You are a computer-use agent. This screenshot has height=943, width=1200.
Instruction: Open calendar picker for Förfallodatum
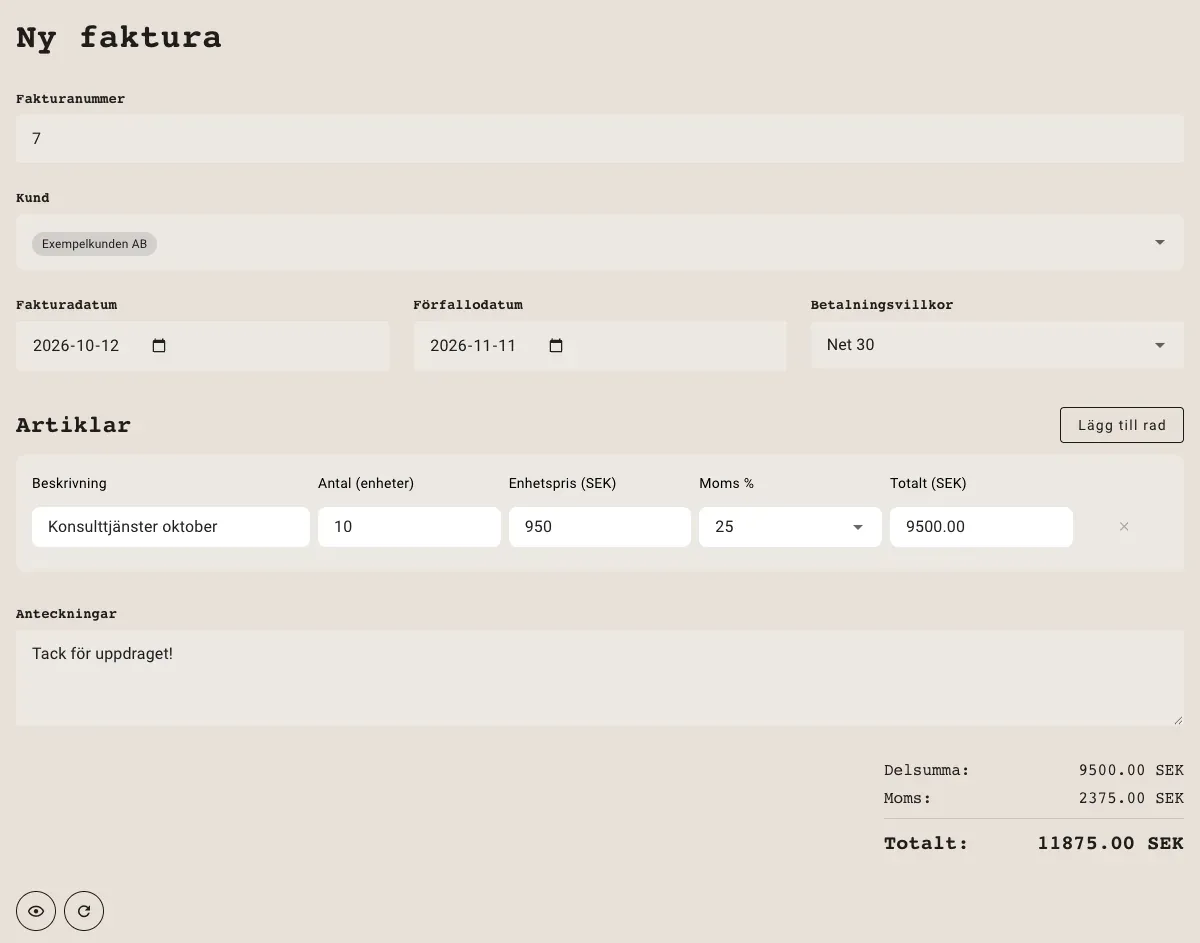[556, 346]
